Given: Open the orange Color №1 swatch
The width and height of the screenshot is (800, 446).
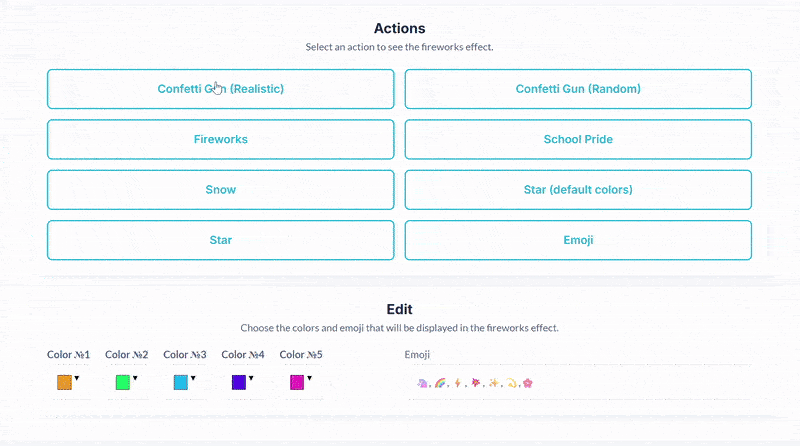Looking at the screenshot, I should (65, 382).
